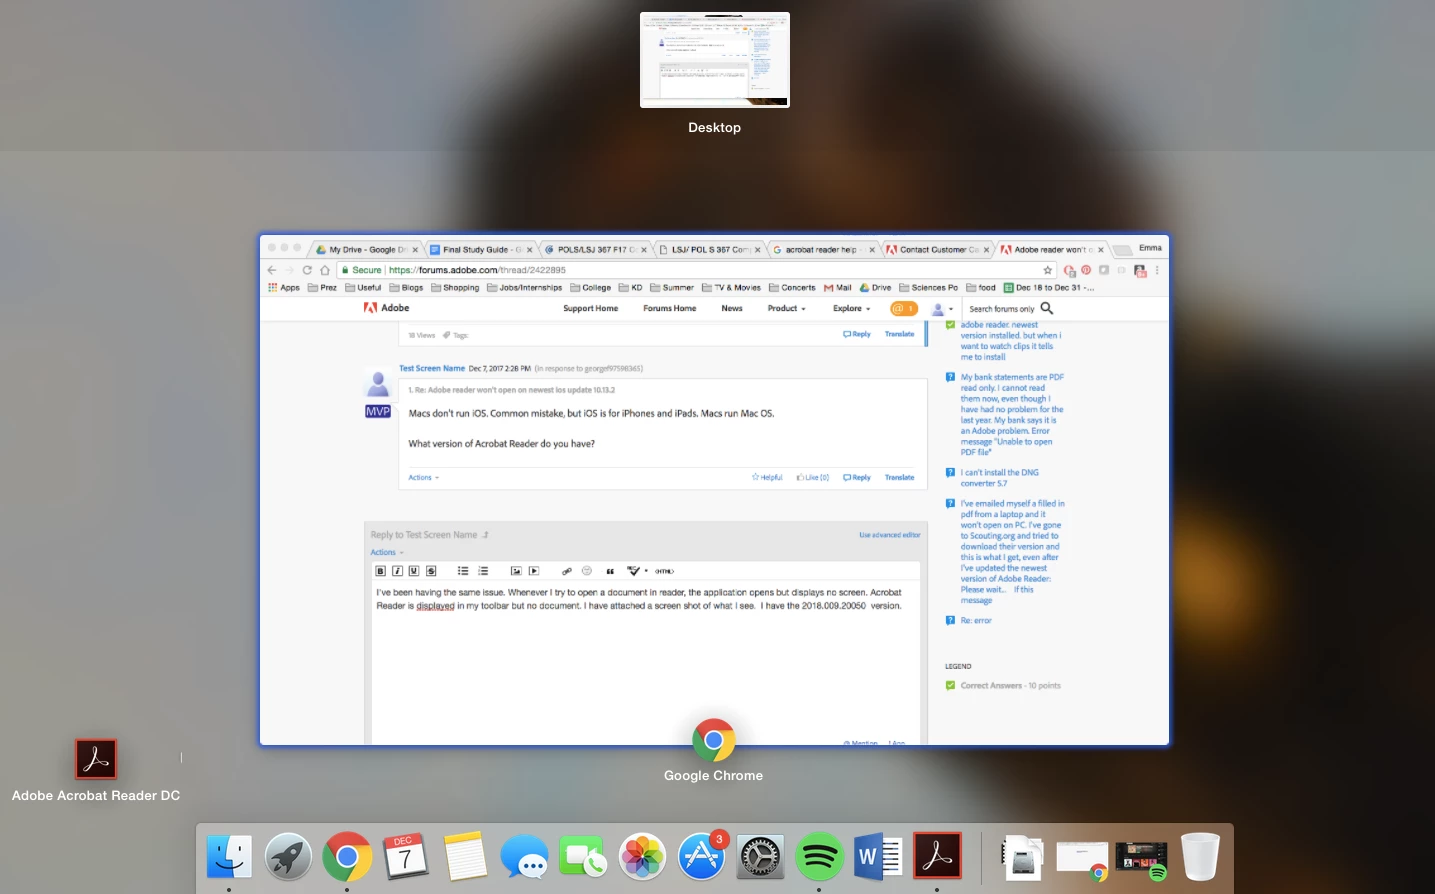Image resolution: width=1435 pixels, height=894 pixels.
Task: Mark the MVP reply as Helpful
Action: 767,477
